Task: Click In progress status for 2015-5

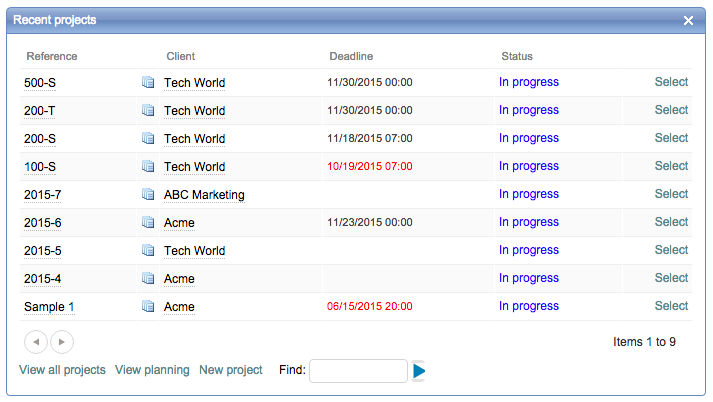Action: point(529,250)
